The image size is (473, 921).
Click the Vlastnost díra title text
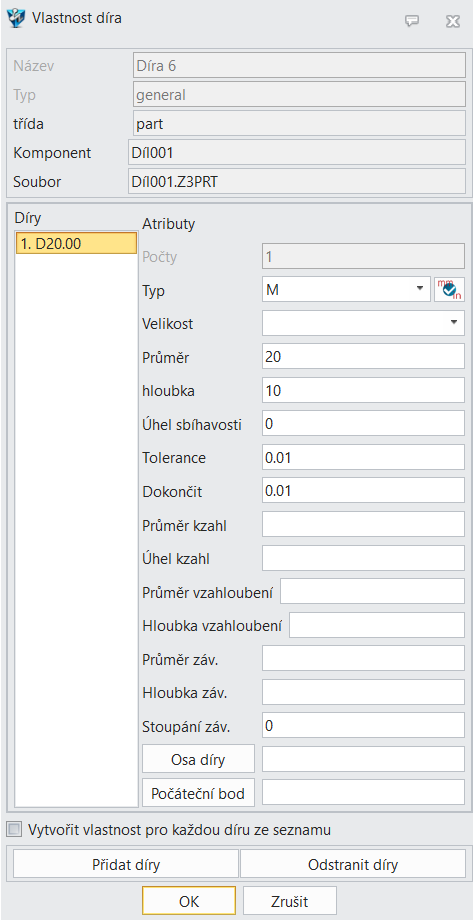77,18
